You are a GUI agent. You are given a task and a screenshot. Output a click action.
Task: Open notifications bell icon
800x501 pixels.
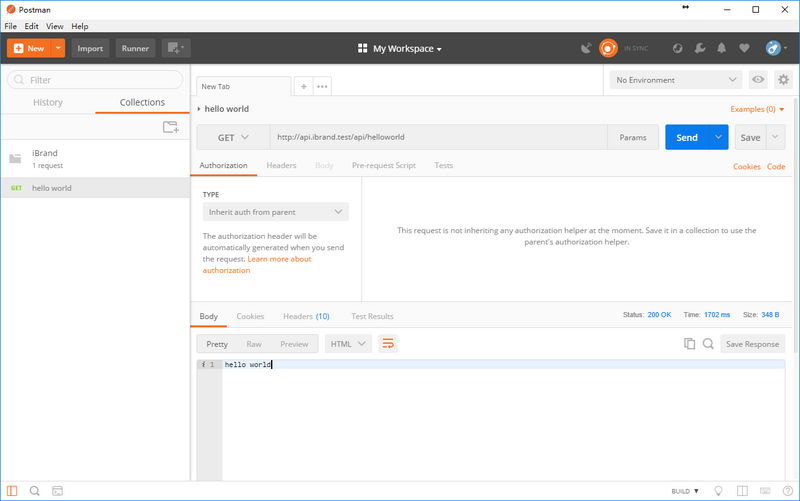pyautogui.click(x=721, y=48)
